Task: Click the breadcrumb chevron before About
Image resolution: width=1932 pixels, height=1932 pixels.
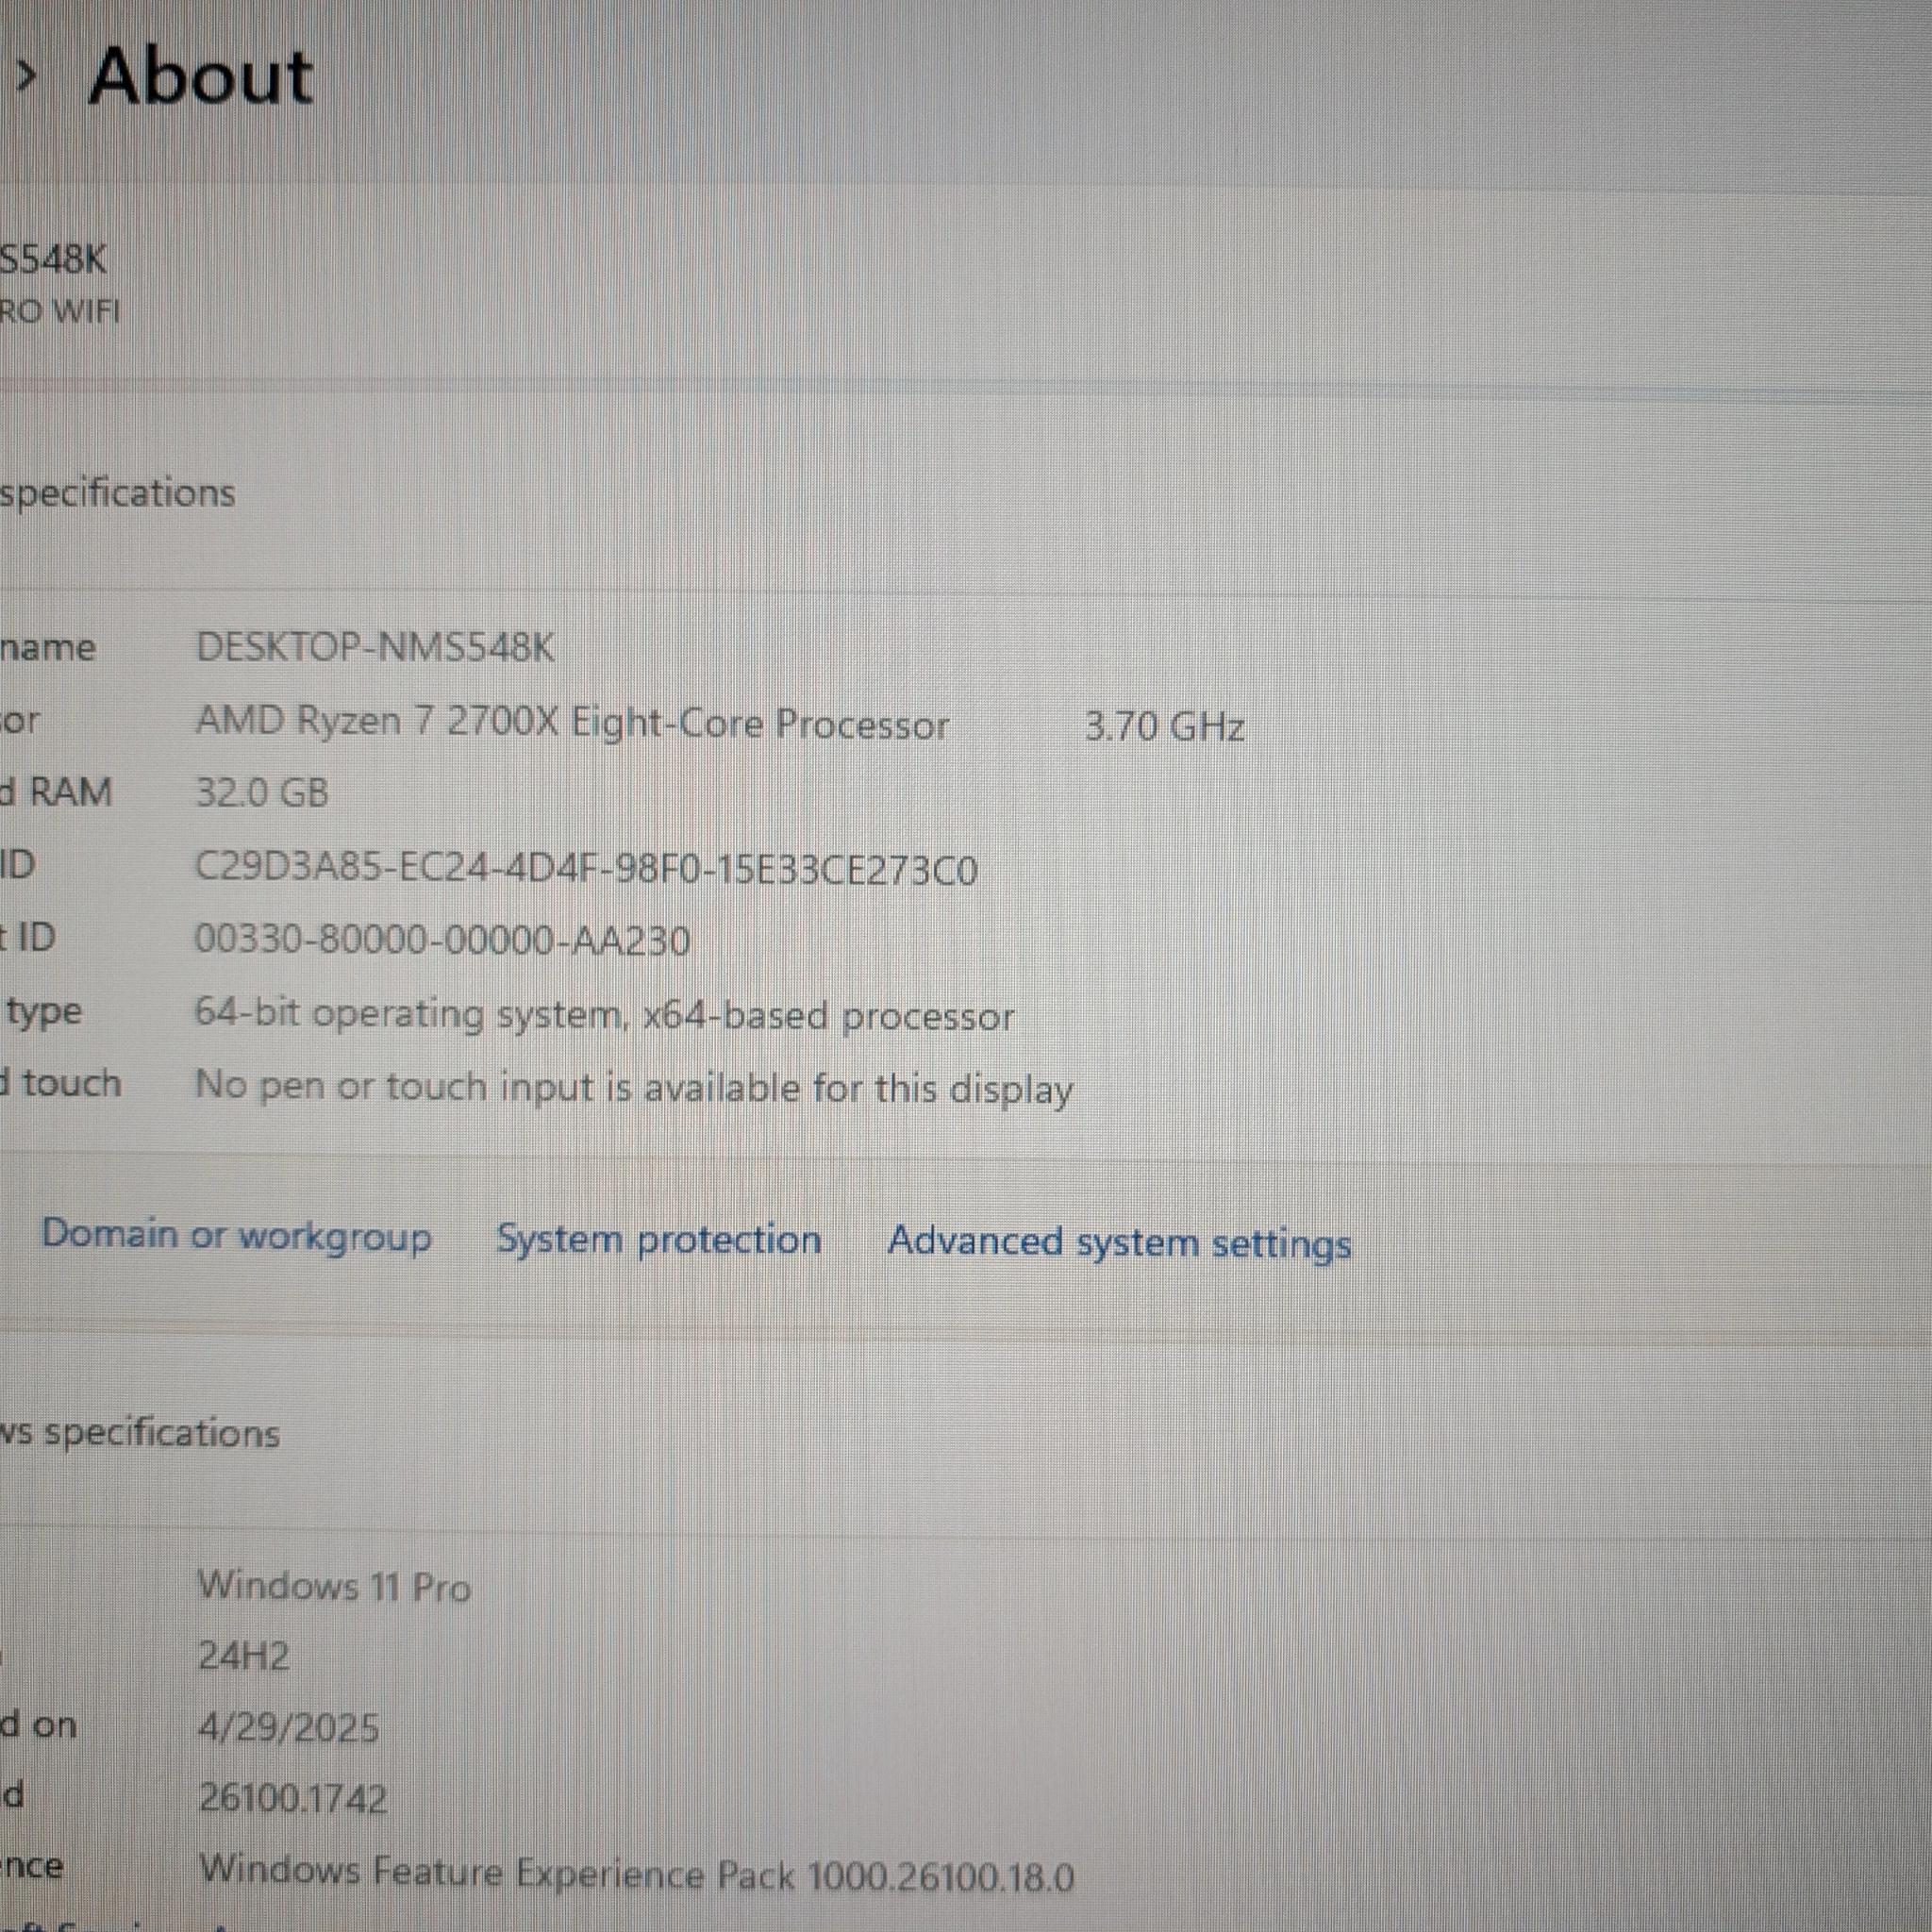Action: click(x=27, y=76)
